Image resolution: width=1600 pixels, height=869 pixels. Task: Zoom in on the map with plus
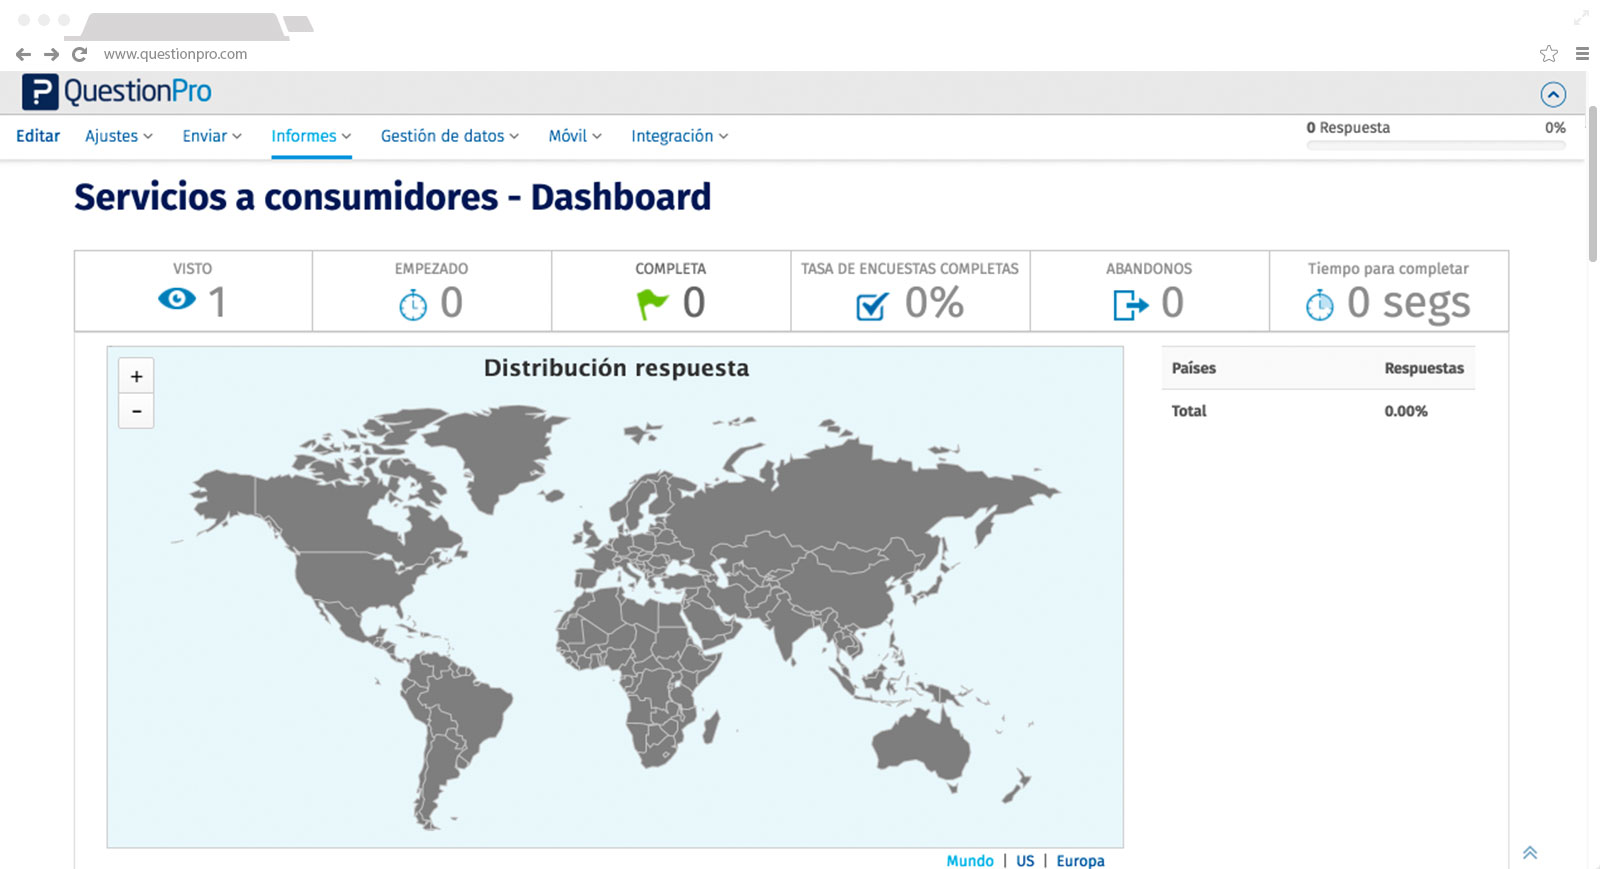point(136,376)
